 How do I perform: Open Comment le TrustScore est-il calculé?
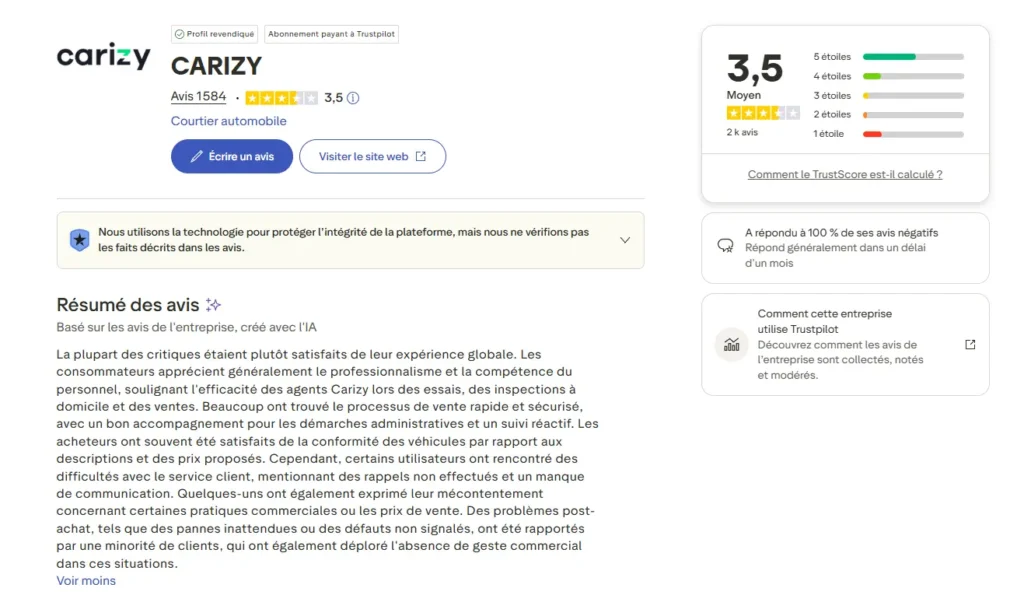[844, 174]
